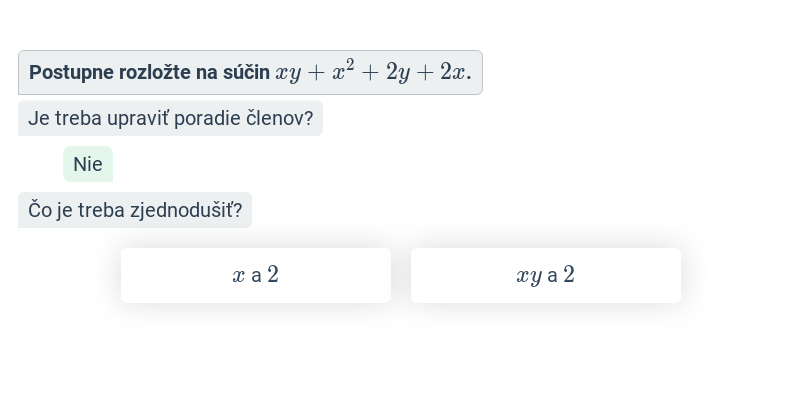Click the word 'súčin' in the task heading
The width and height of the screenshot is (800, 400).
pos(246,72)
